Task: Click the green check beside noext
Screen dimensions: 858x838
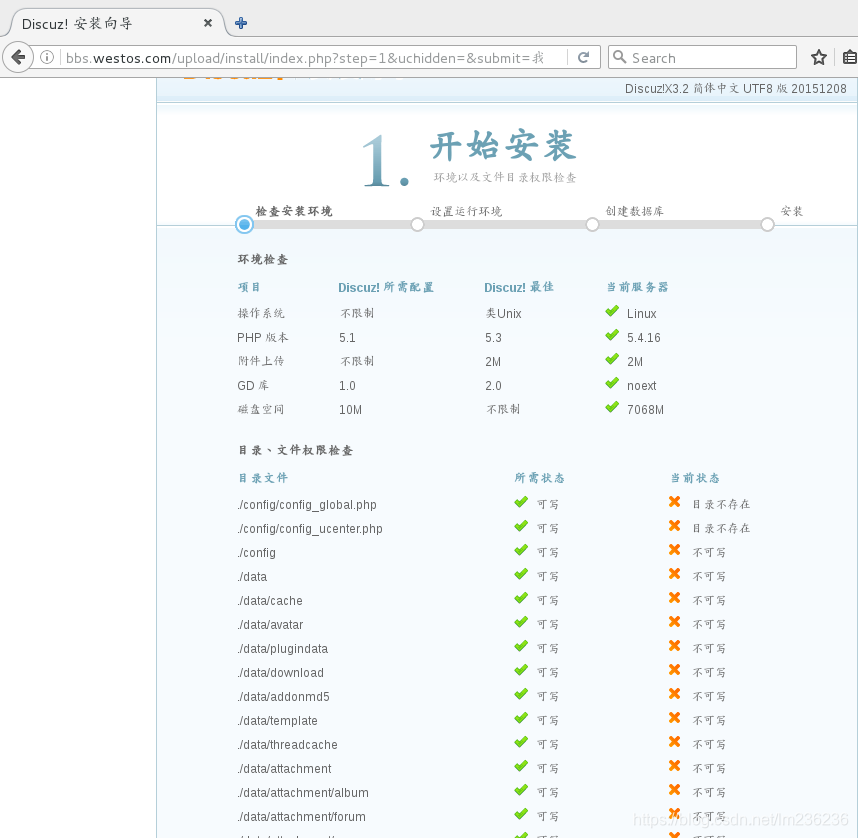Action: 612,383
